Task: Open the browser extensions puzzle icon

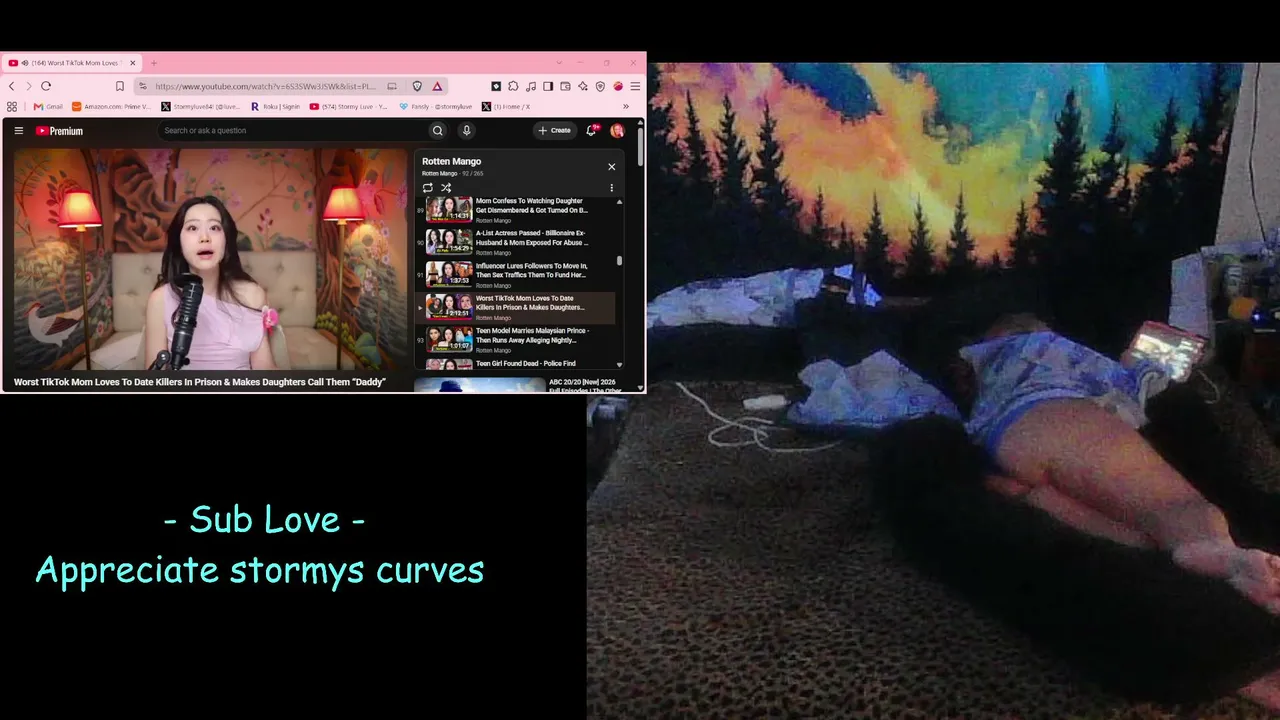Action: pyautogui.click(x=513, y=86)
